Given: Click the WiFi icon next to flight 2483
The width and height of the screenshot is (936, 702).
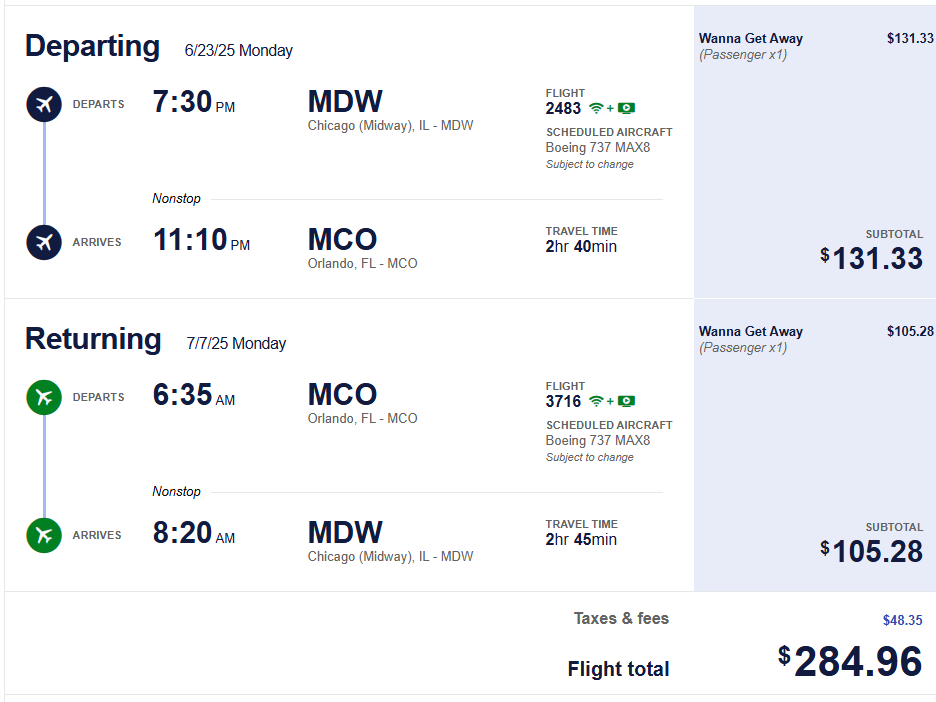Looking at the screenshot, I should point(596,108).
